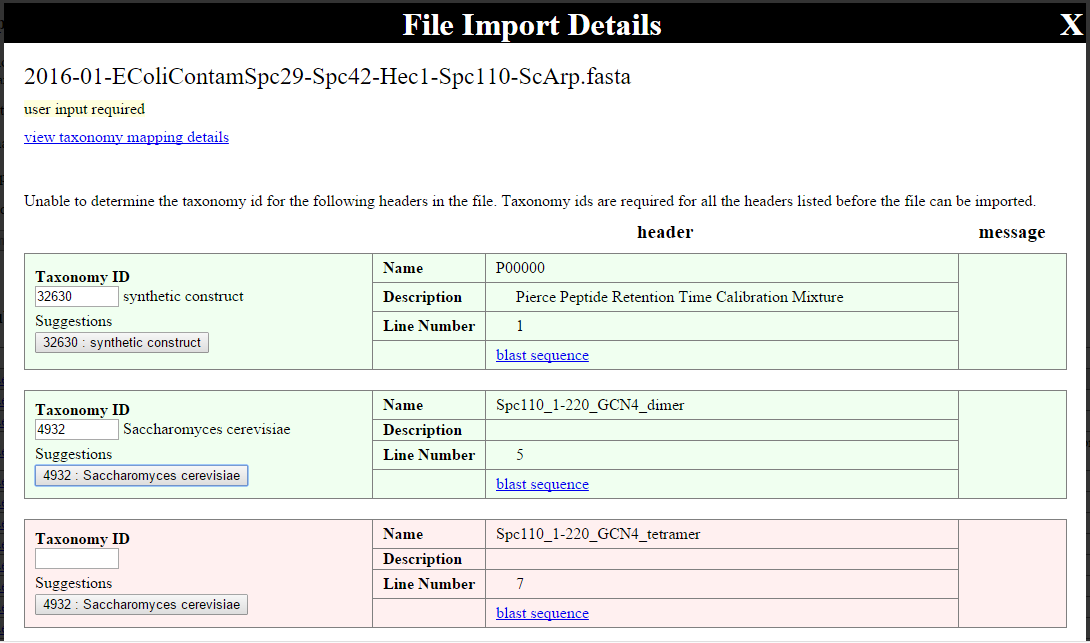Pick 4932 Saccharomyces cerevisiae suggestion for the dimer entry

[141, 475]
